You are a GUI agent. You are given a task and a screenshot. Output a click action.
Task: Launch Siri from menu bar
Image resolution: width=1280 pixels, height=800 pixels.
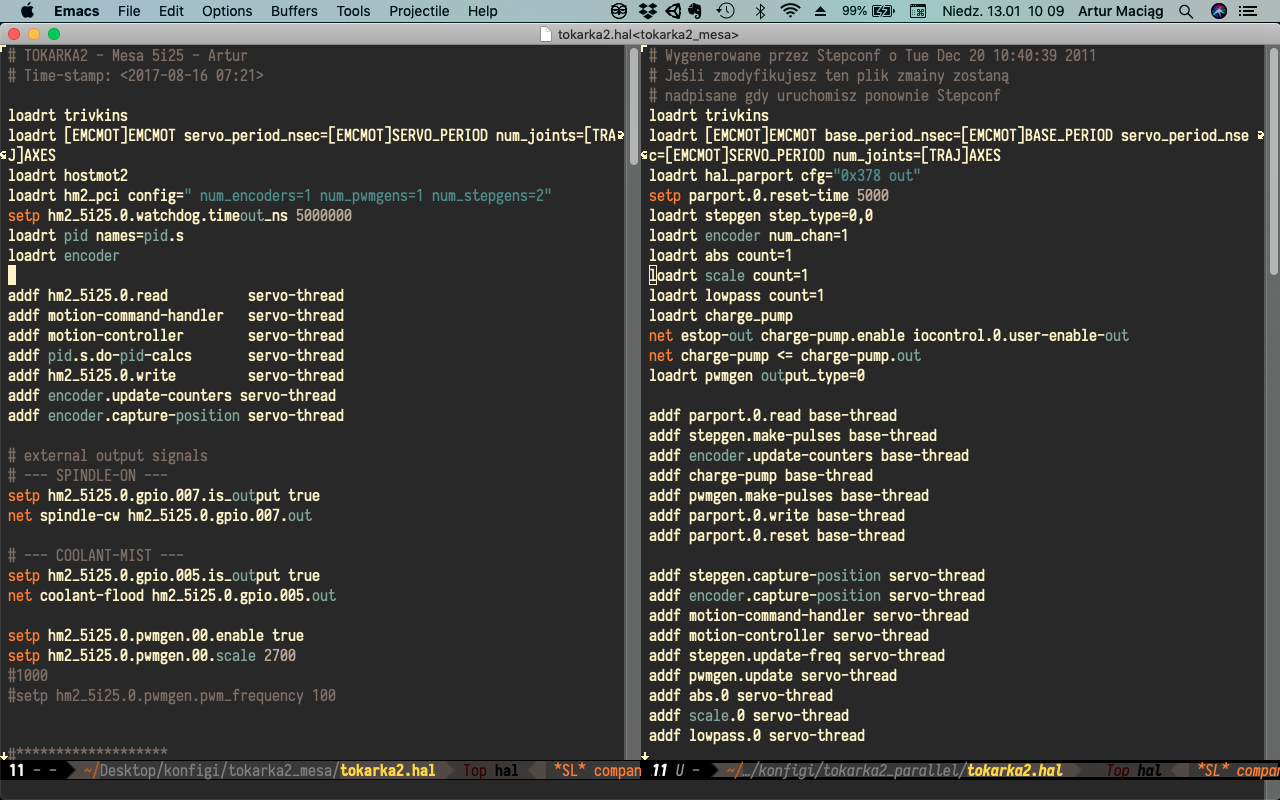[x=1219, y=11]
